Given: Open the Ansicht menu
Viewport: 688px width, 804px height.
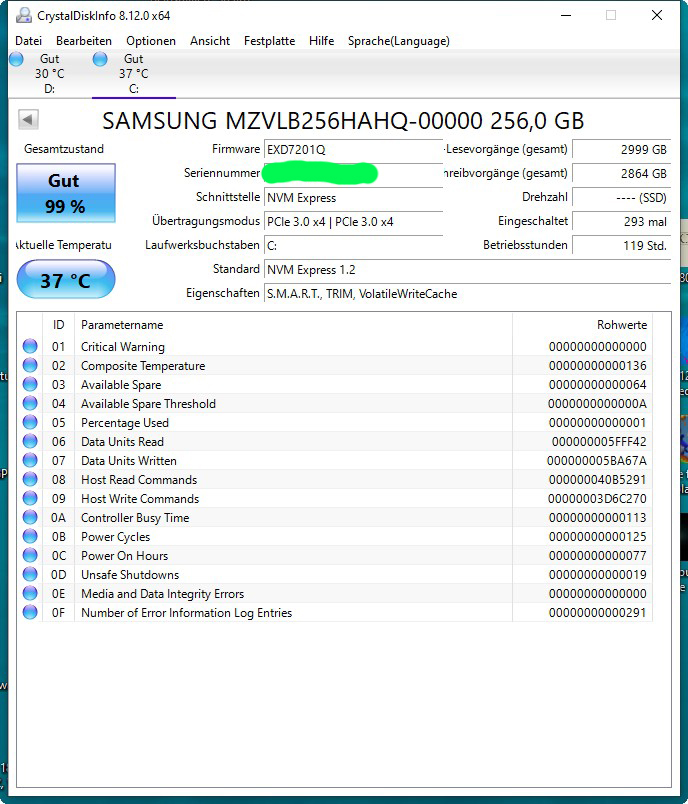Looking at the screenshot, I should 210,41.
